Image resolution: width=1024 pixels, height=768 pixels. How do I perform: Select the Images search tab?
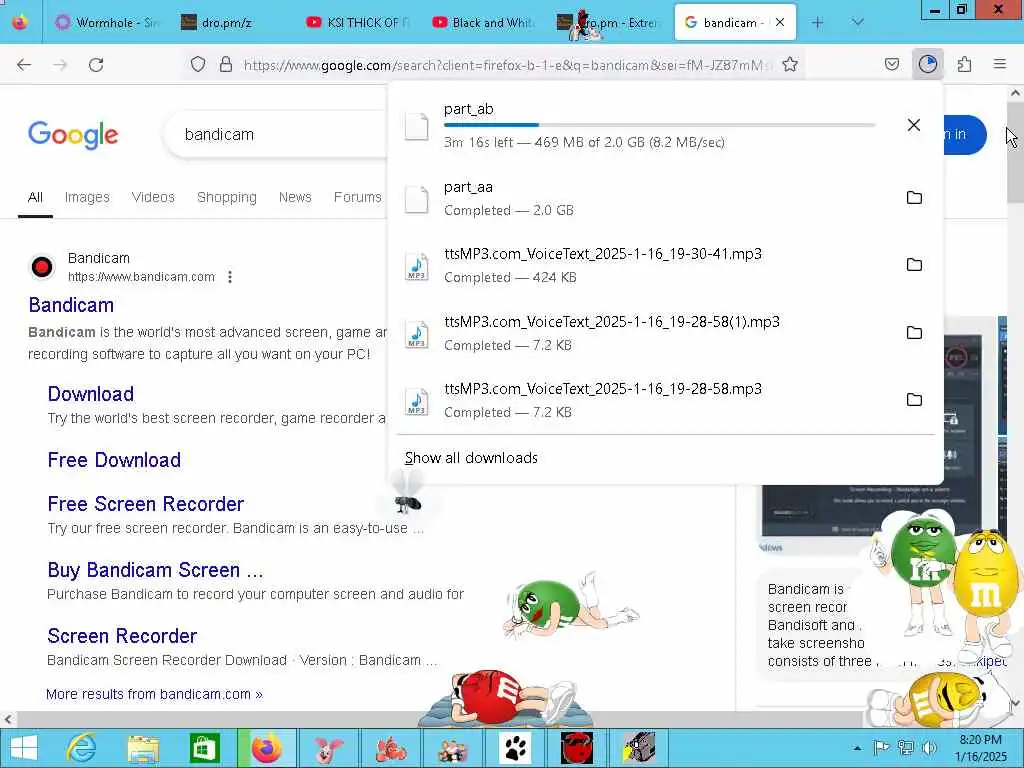(87, 197)
